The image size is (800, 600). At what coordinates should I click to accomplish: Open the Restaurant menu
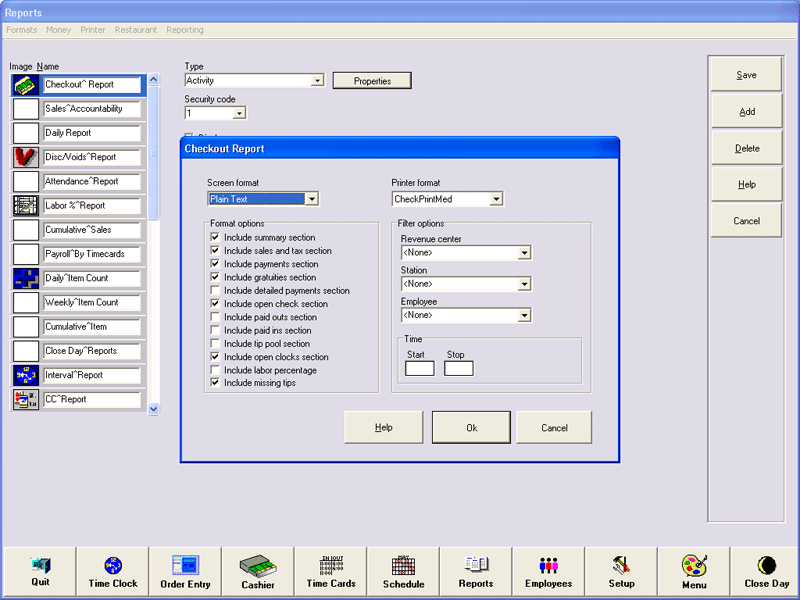tap(135, 30)
